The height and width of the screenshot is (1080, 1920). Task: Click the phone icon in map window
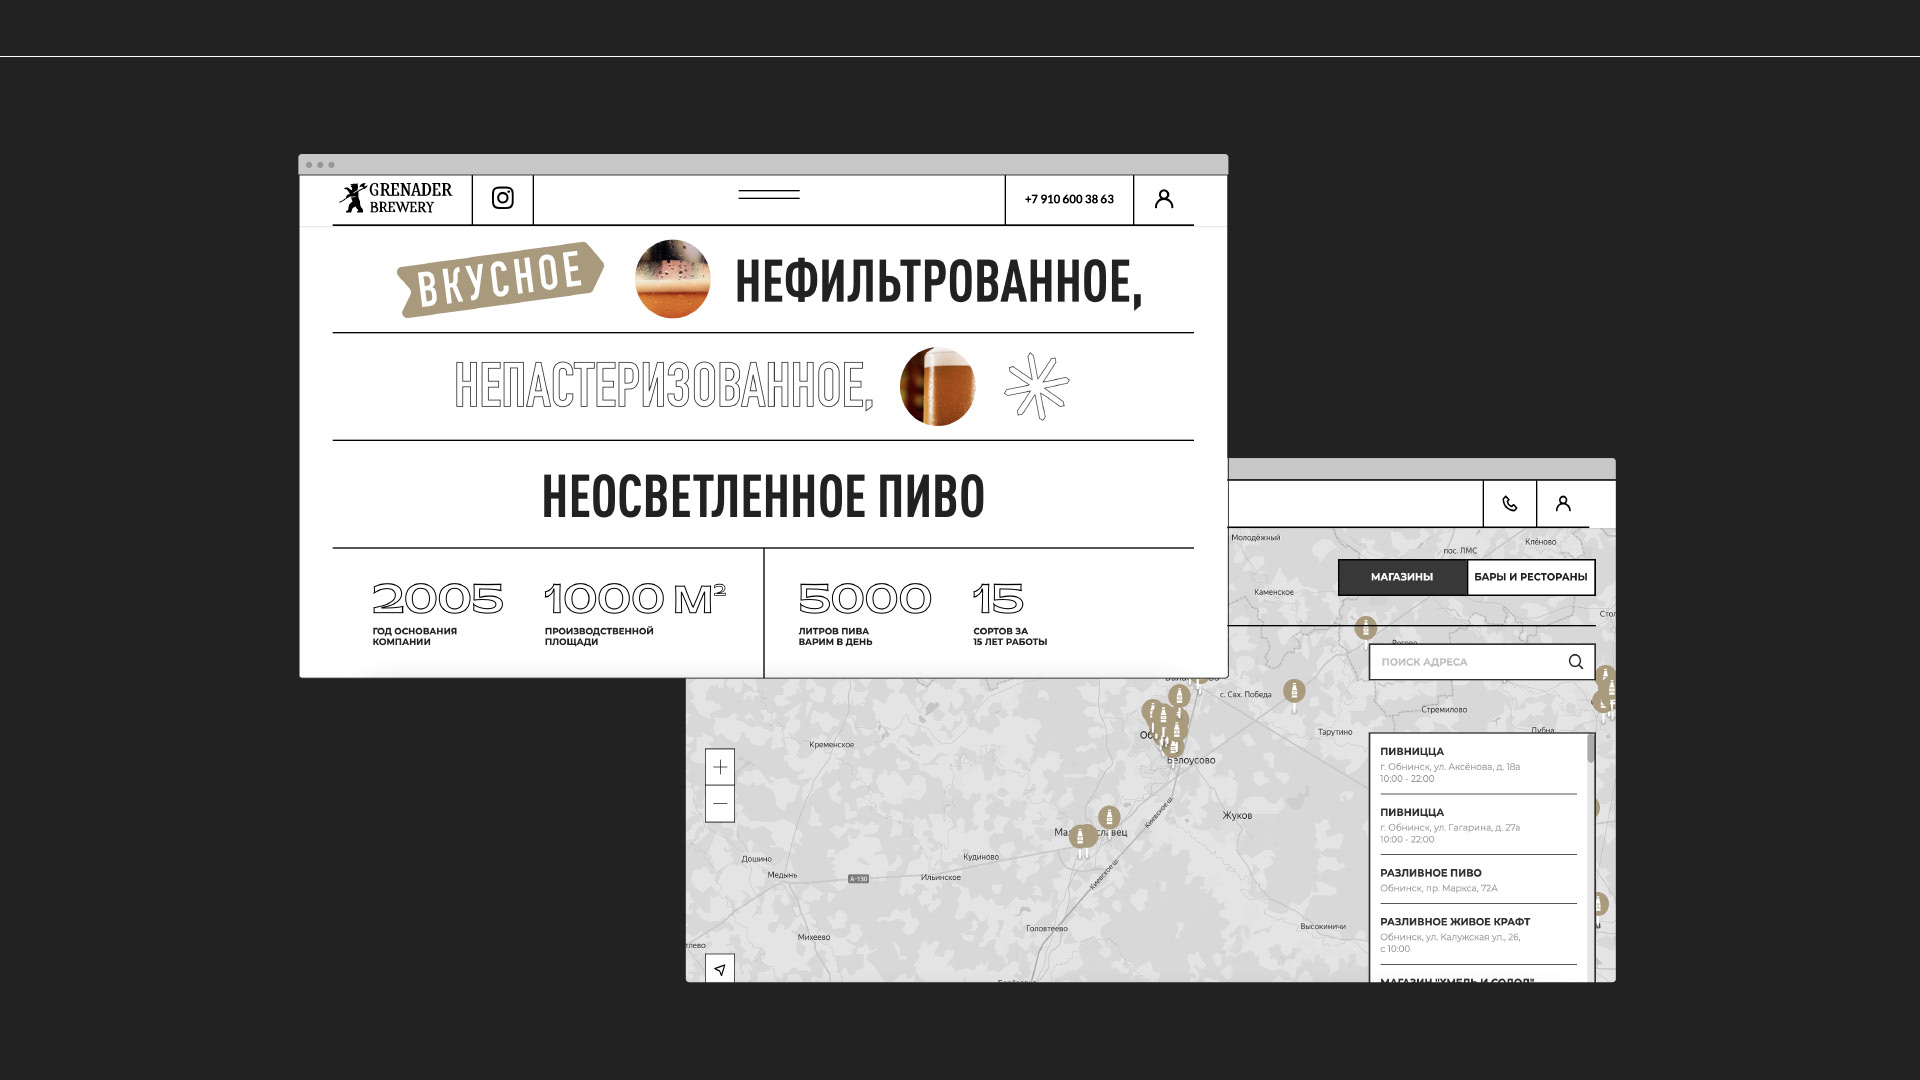[1509, 504]
